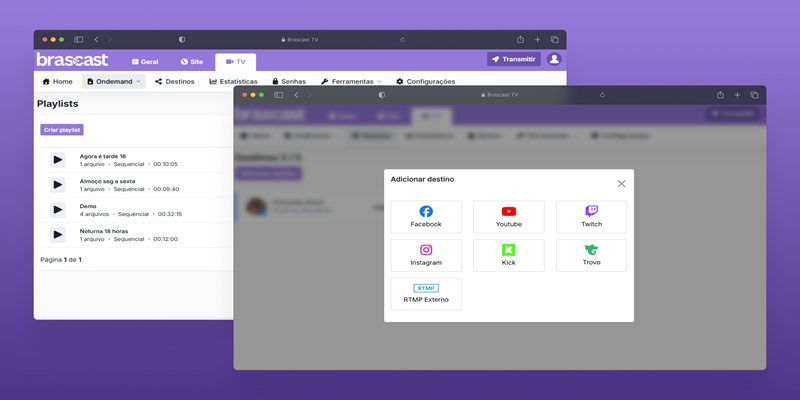Click the Almoço seg a sexta title
This screenshot has width=800, height=400.
(107, 181)
